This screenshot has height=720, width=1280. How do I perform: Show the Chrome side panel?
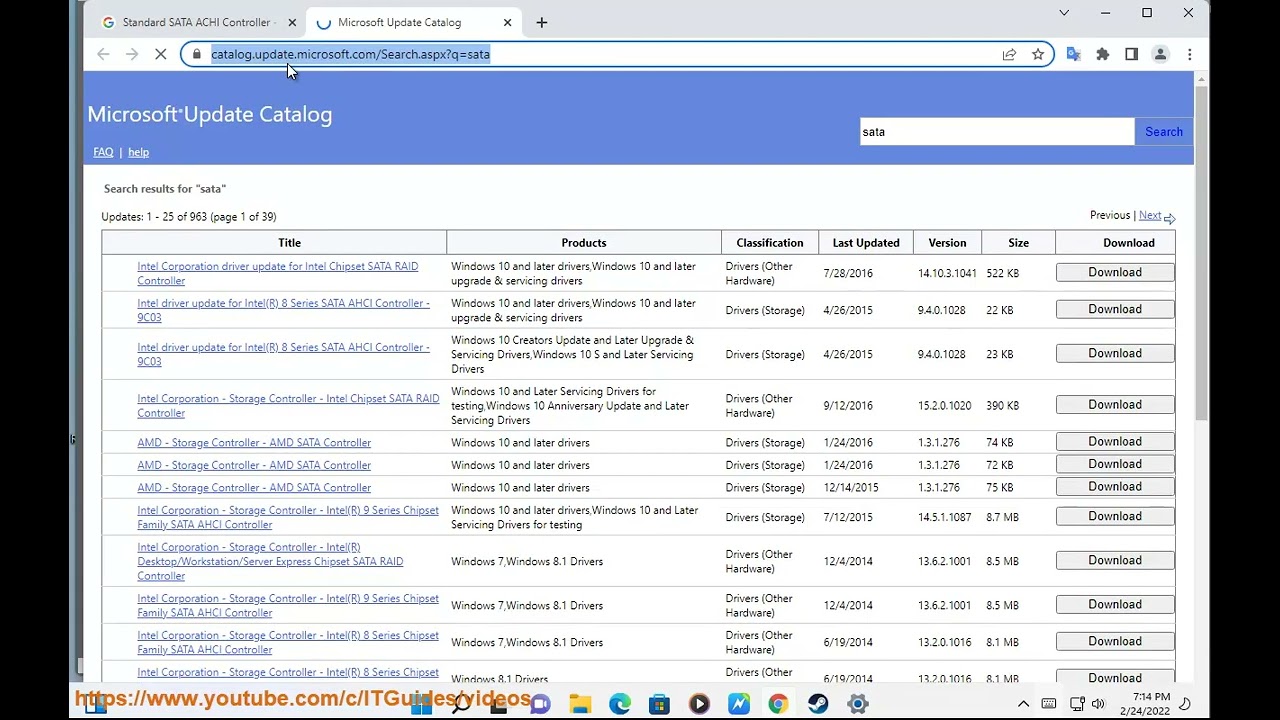[1131, 54]
